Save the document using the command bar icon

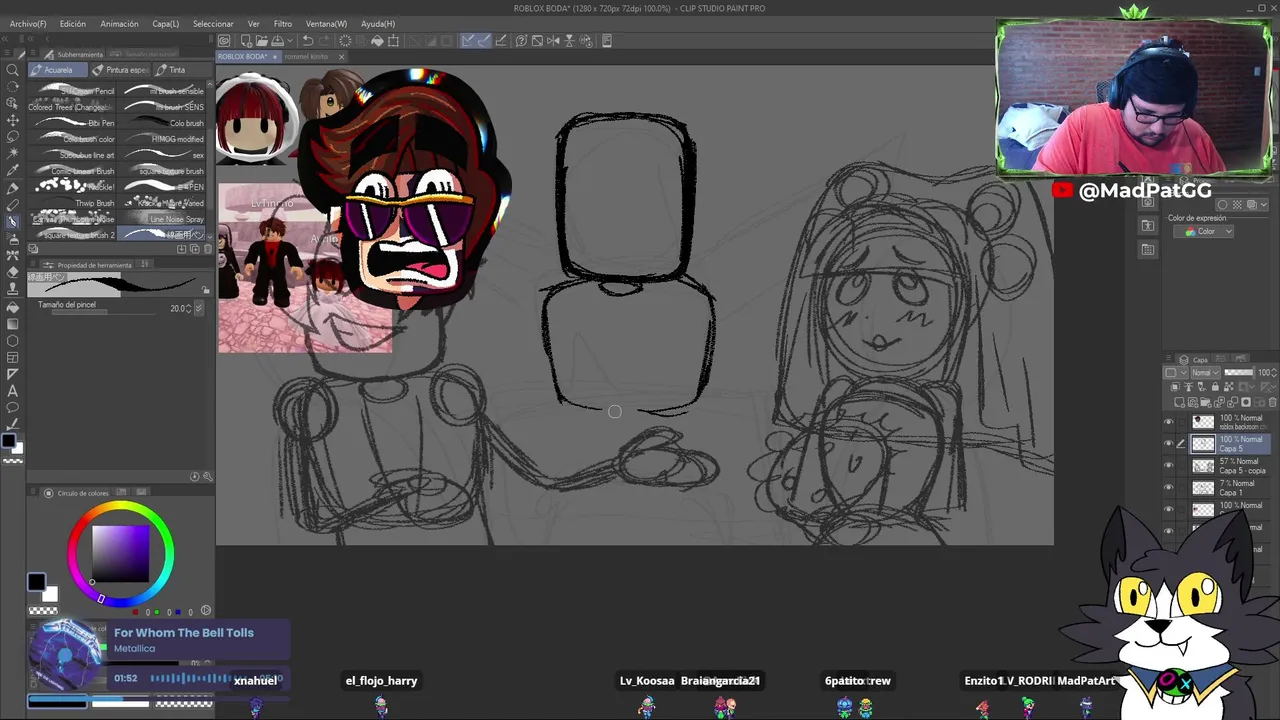(x=277, y=41)
